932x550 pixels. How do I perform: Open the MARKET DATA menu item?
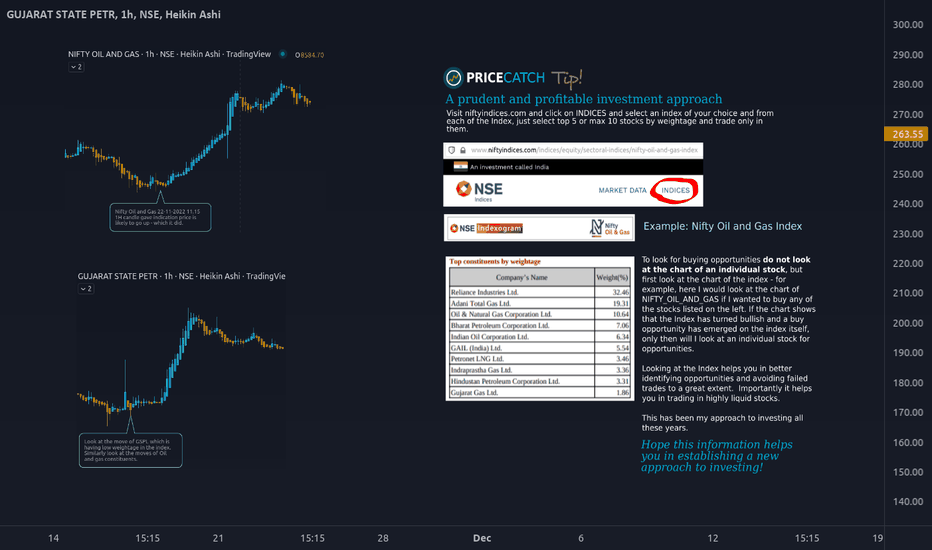[x=622, y=191]
